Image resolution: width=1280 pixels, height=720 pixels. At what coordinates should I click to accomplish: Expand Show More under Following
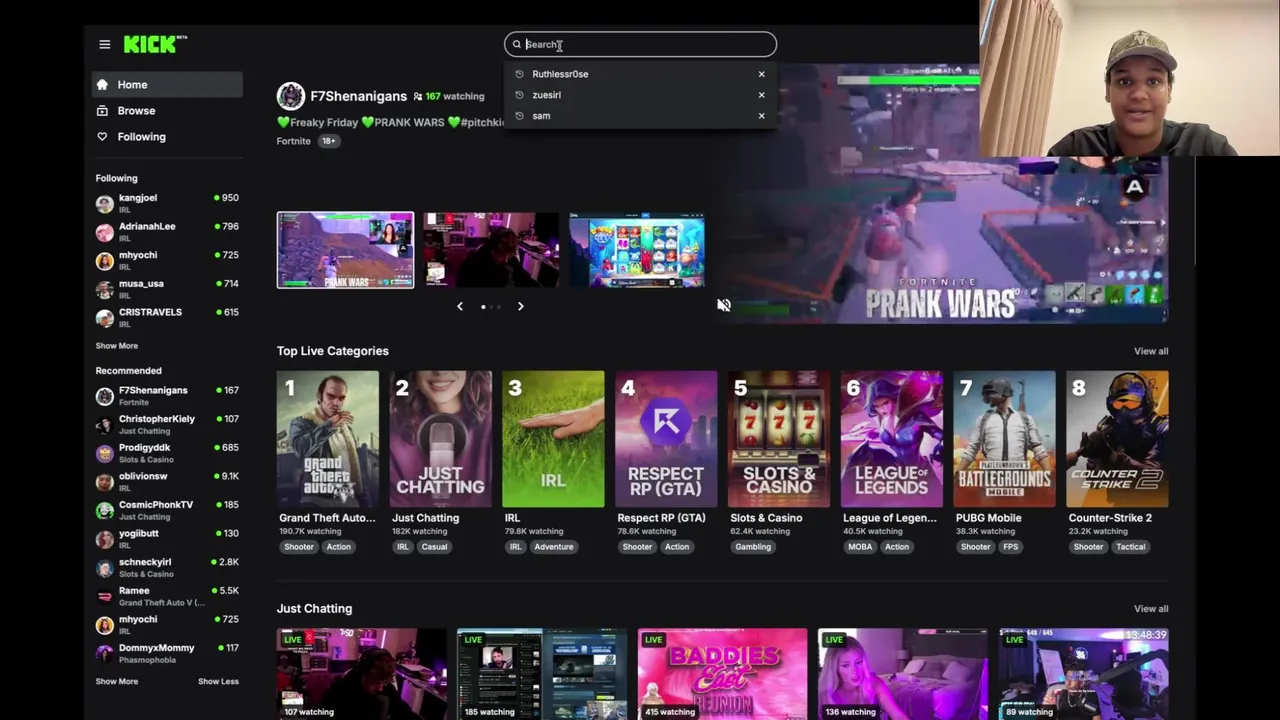pyautogui.click(x=117, y=346)
